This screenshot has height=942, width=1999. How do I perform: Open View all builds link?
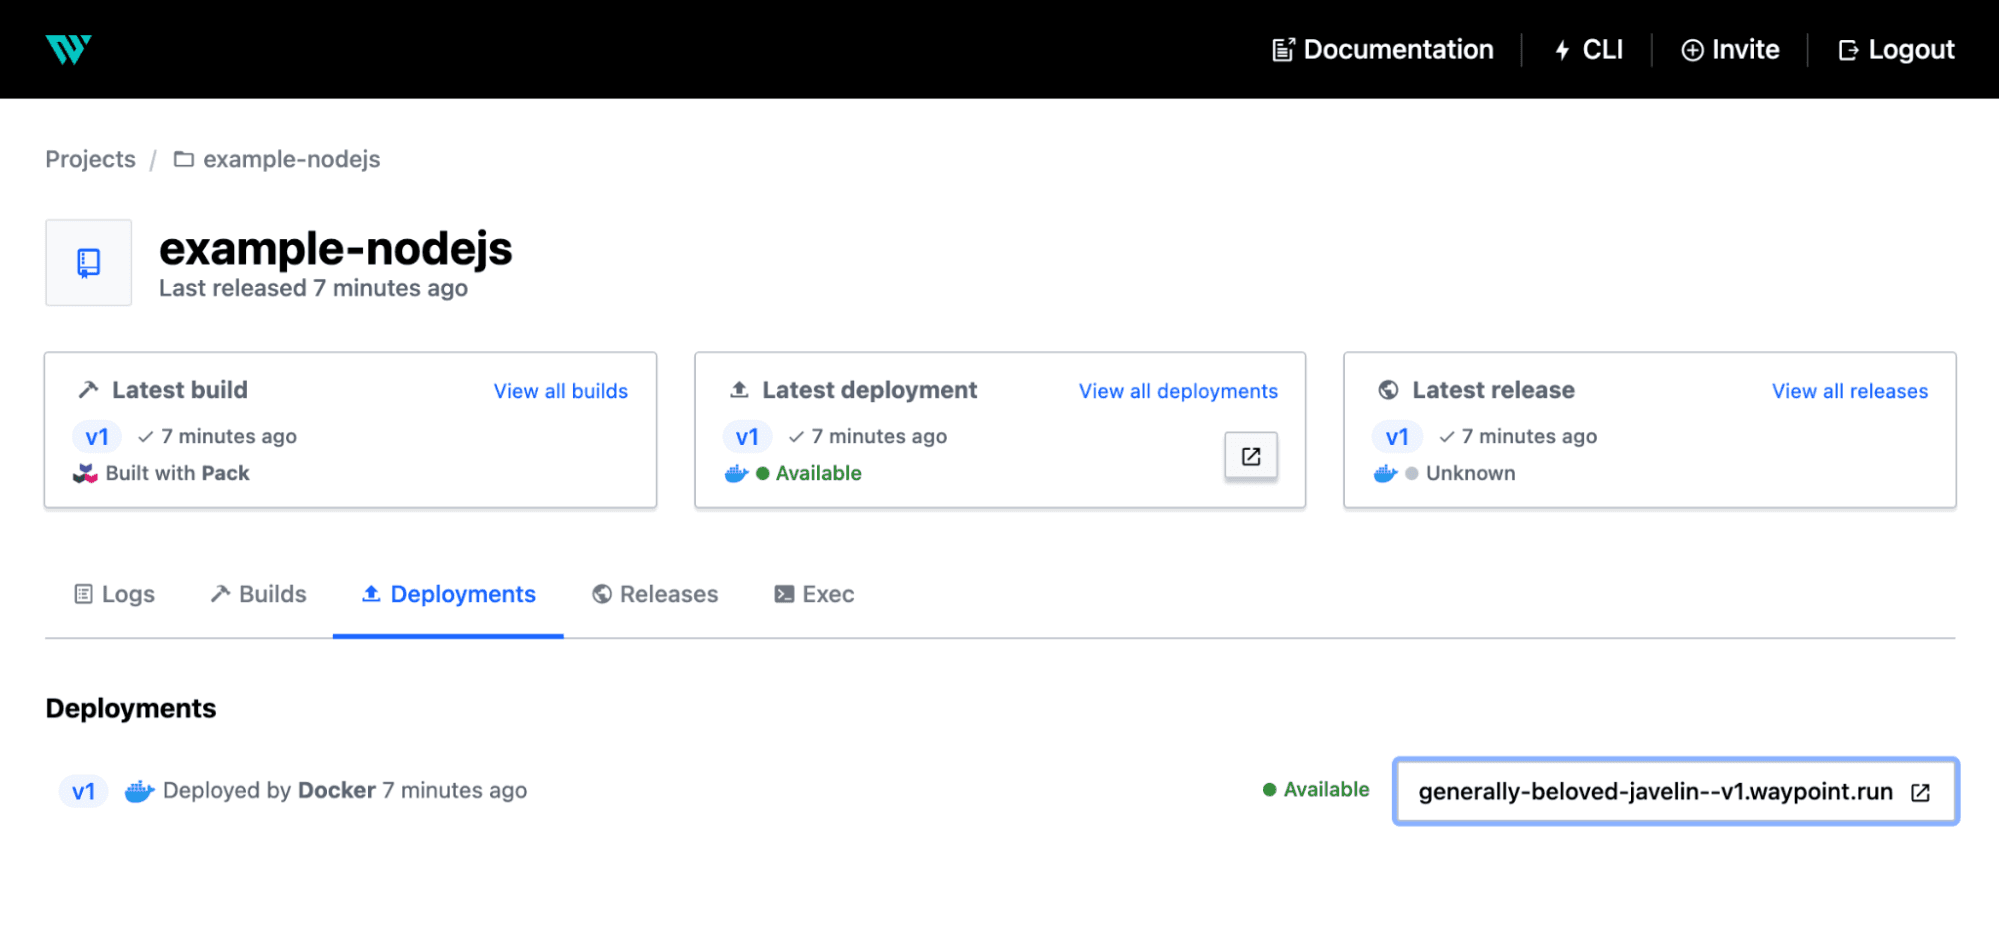click(x=560, y=391)
